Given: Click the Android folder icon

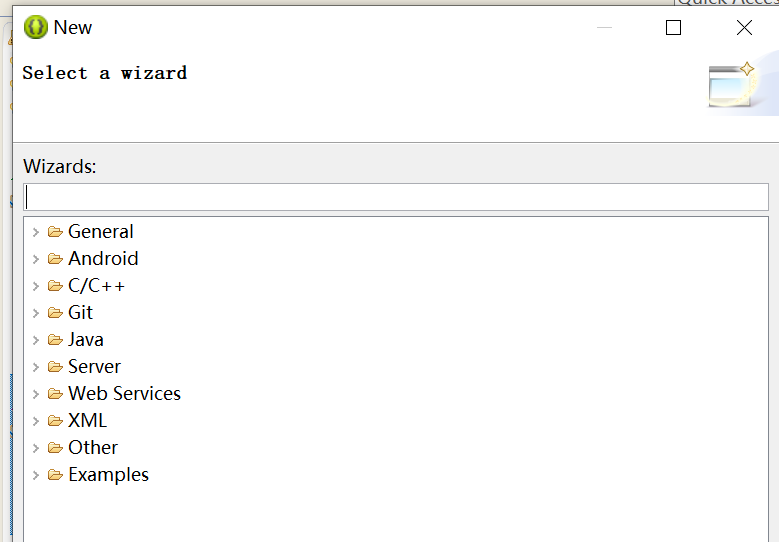Looking at the screenshot, I should pyautogui.click(x=55, y=259).
